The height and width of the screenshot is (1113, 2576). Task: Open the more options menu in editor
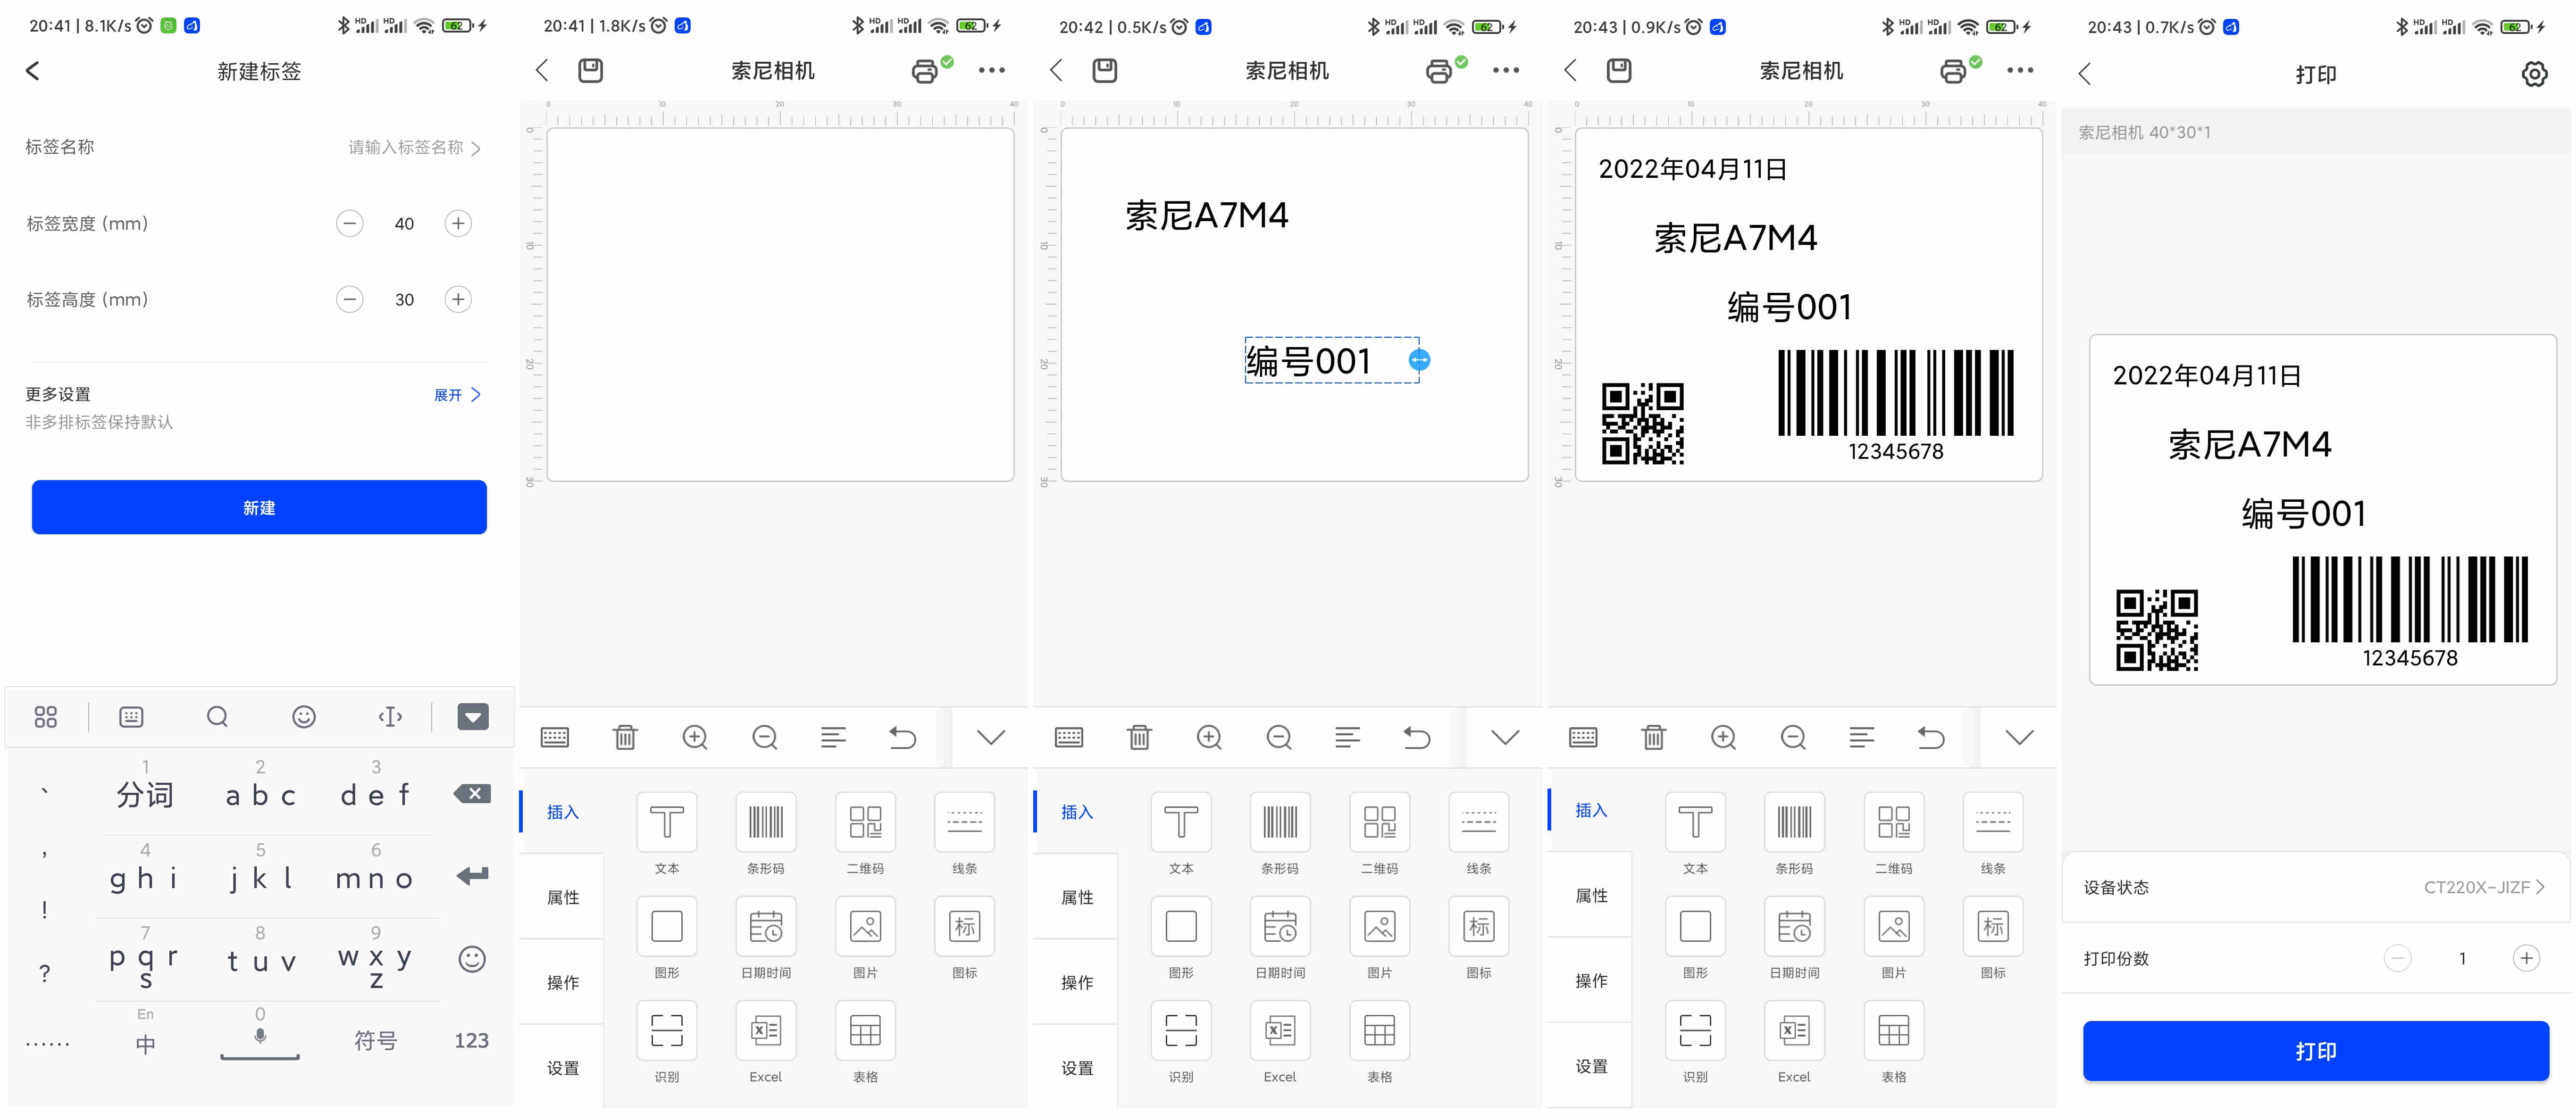tap(991, 70)
